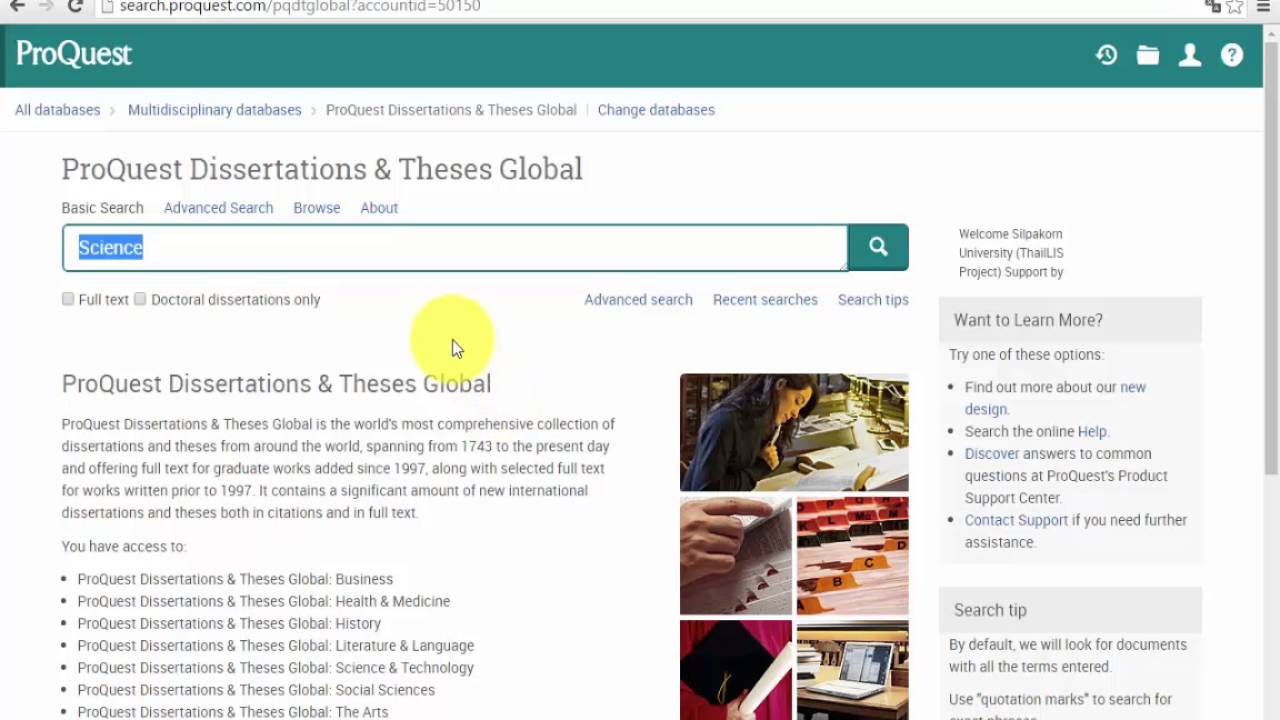
Task: Open the Contact Support link
Action: coord(1016,520)
